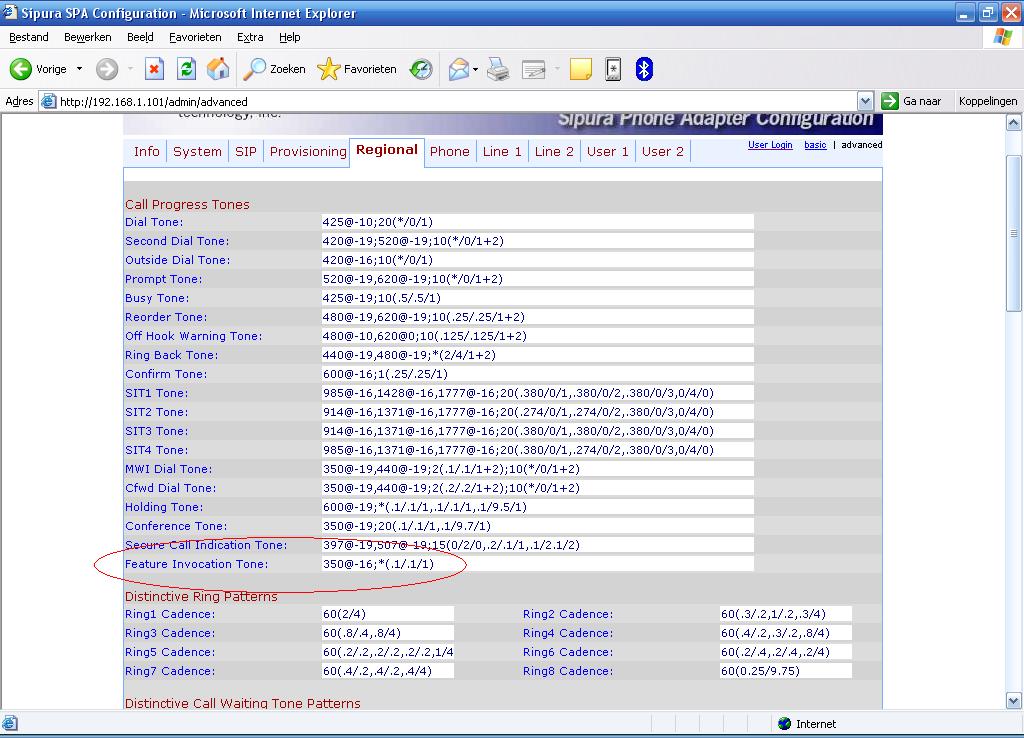Image resolution: width=1024 pixels, height=738 pixels.
Task: Switch to the Info tab
Action: click(146, 152)
